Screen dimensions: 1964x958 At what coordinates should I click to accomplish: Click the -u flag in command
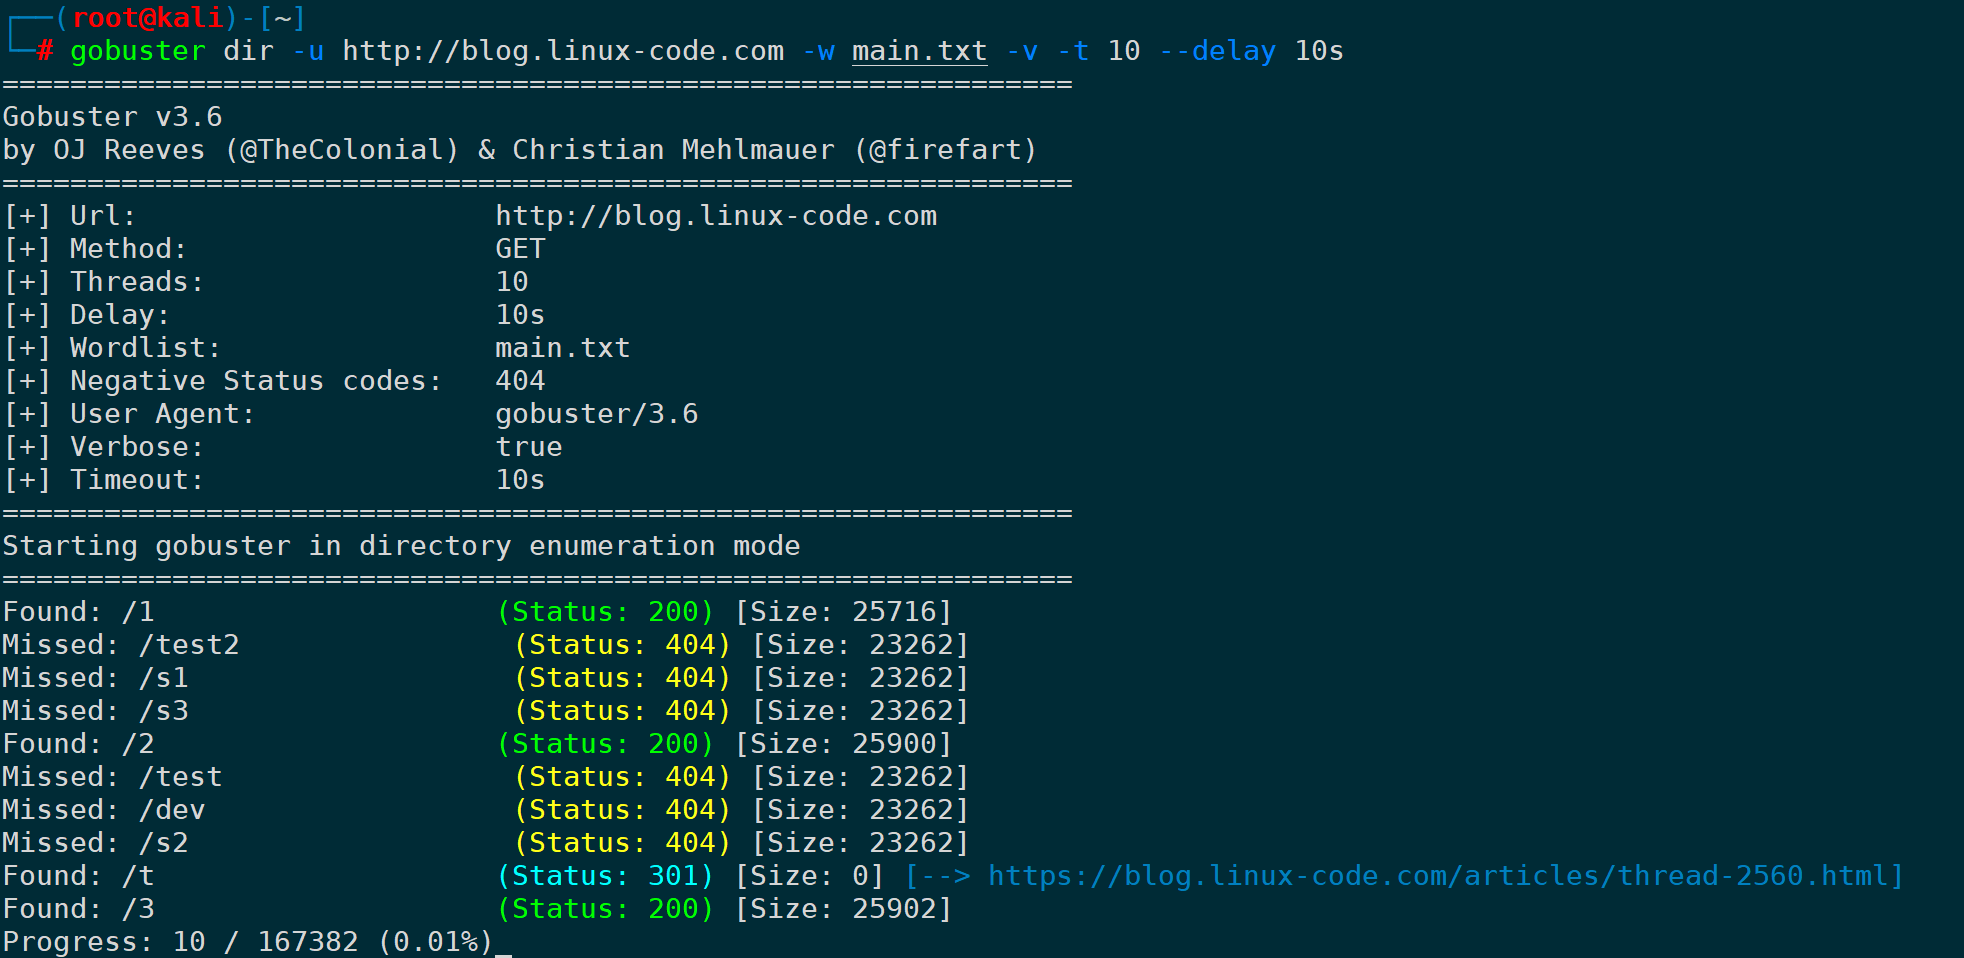coord(308,51)
